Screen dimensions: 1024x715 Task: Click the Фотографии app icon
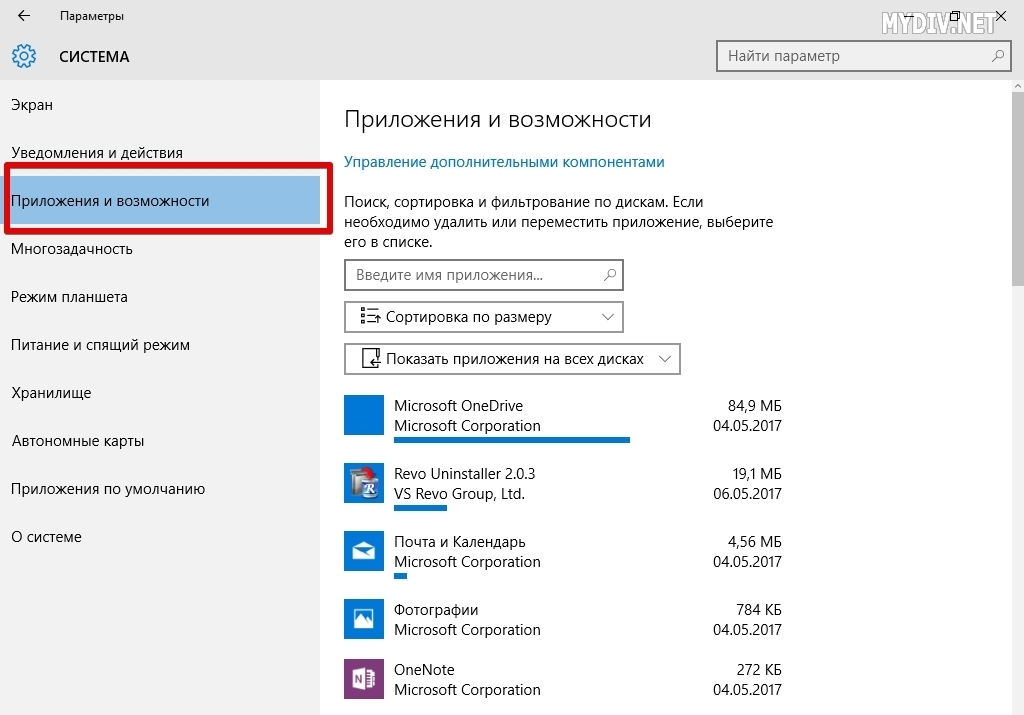pyautogui.click(x=364, y=619)
